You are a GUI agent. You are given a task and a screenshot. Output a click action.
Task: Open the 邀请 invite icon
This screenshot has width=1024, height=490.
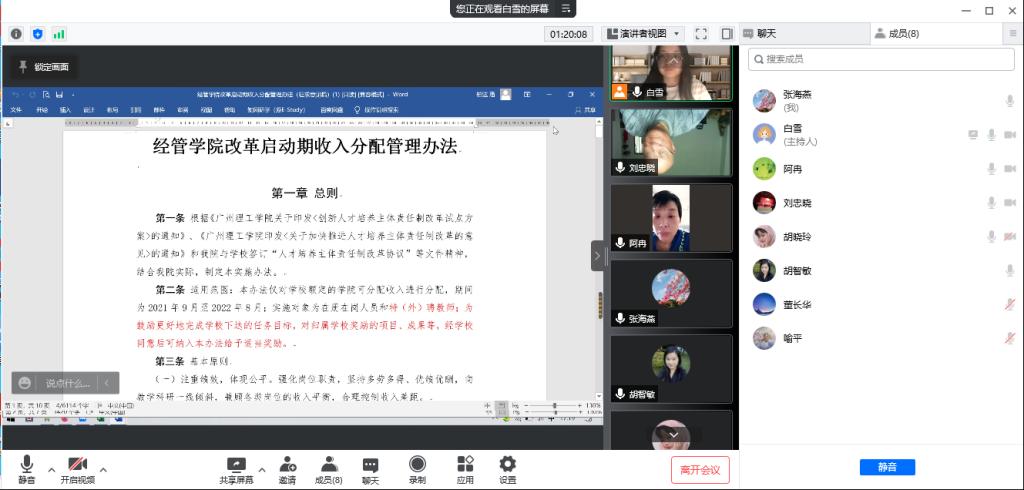click(x=287, y=465)
